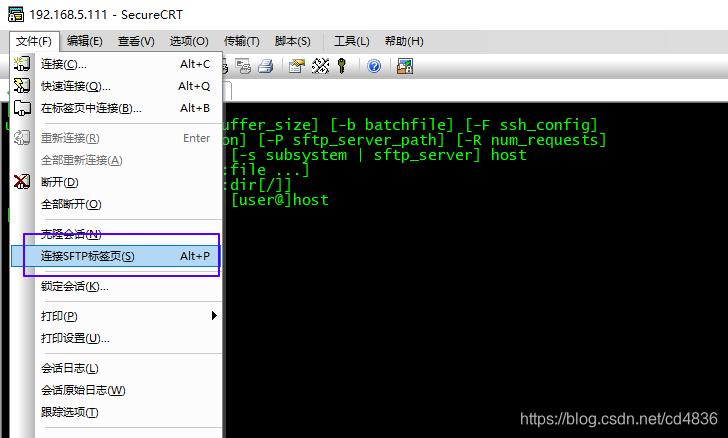
Task: Open session options toolbar icon
Action: pyautogui.click(x=297, y=66)
